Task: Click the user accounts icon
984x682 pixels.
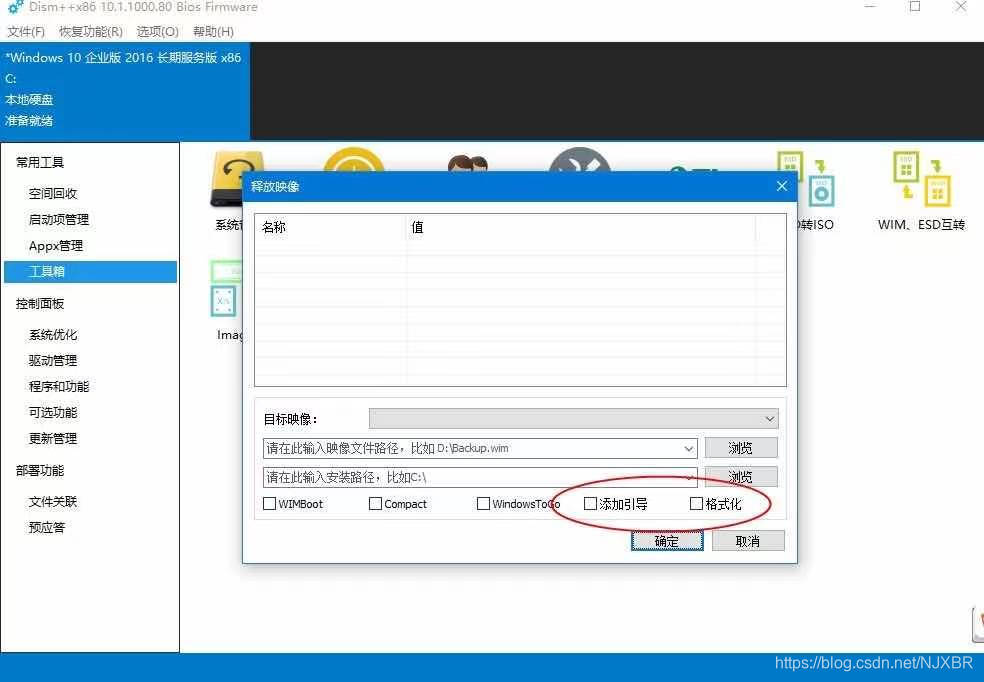Action: tap(468, 163)
